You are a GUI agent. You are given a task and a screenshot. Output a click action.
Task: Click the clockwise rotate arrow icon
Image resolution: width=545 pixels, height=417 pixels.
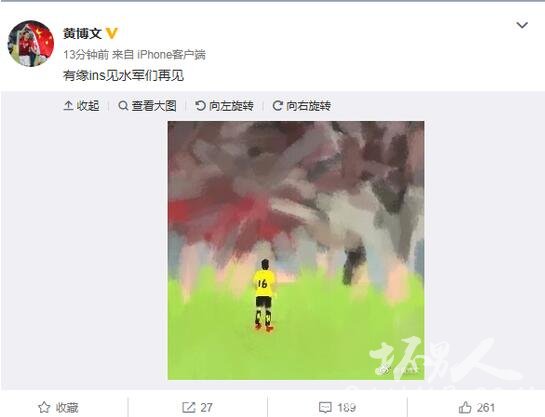click(x=277, y=106)
